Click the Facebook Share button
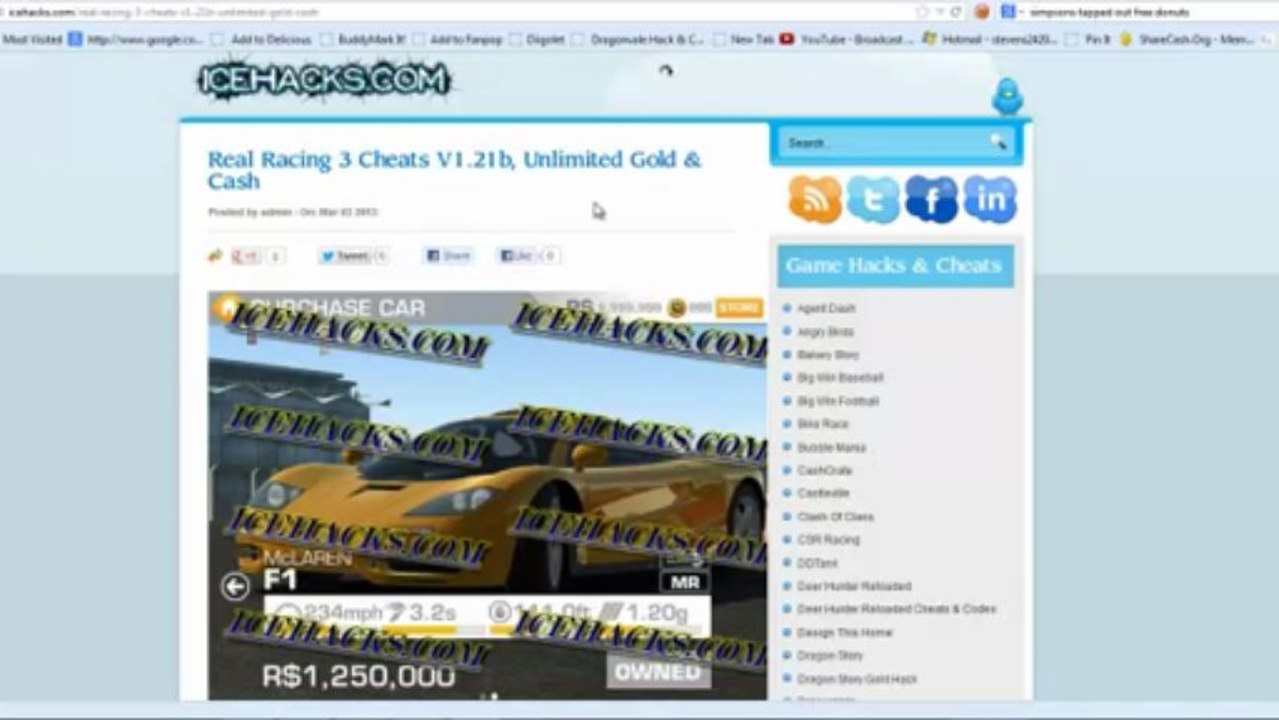This screenshot has width=1279, height=720. click(x=448, y=256)
